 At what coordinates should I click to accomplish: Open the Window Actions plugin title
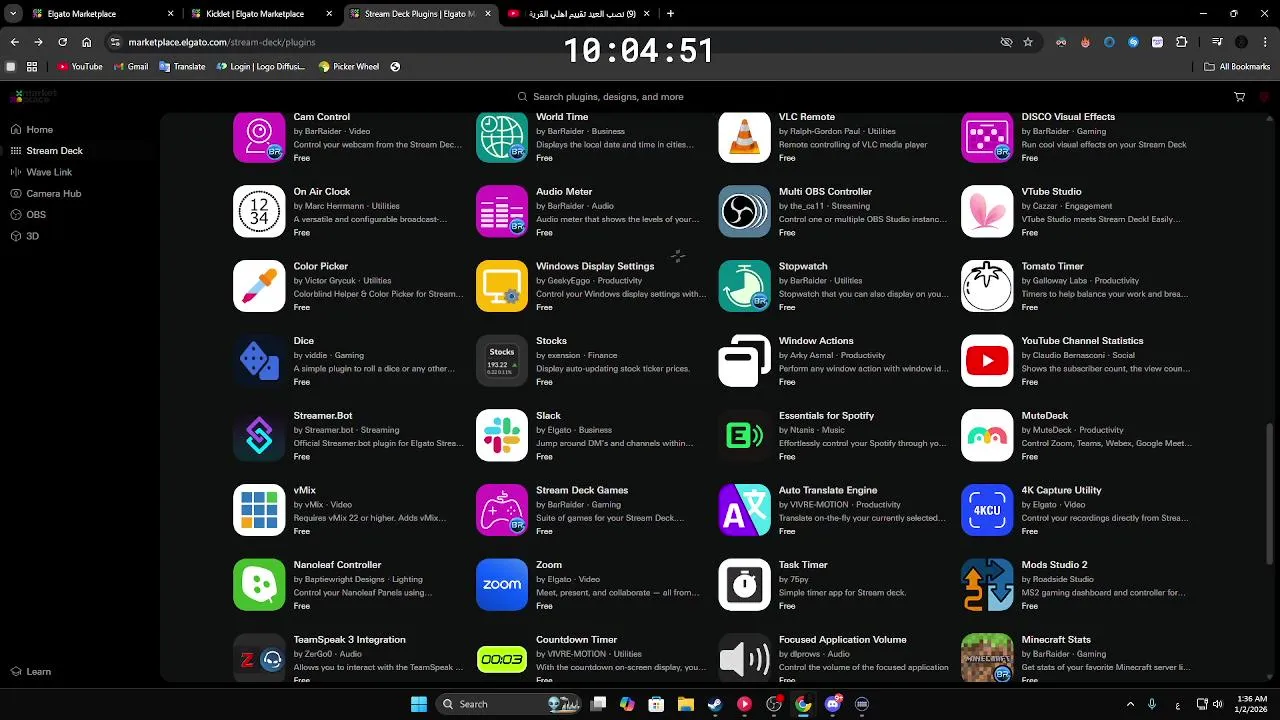coord(816,341)
